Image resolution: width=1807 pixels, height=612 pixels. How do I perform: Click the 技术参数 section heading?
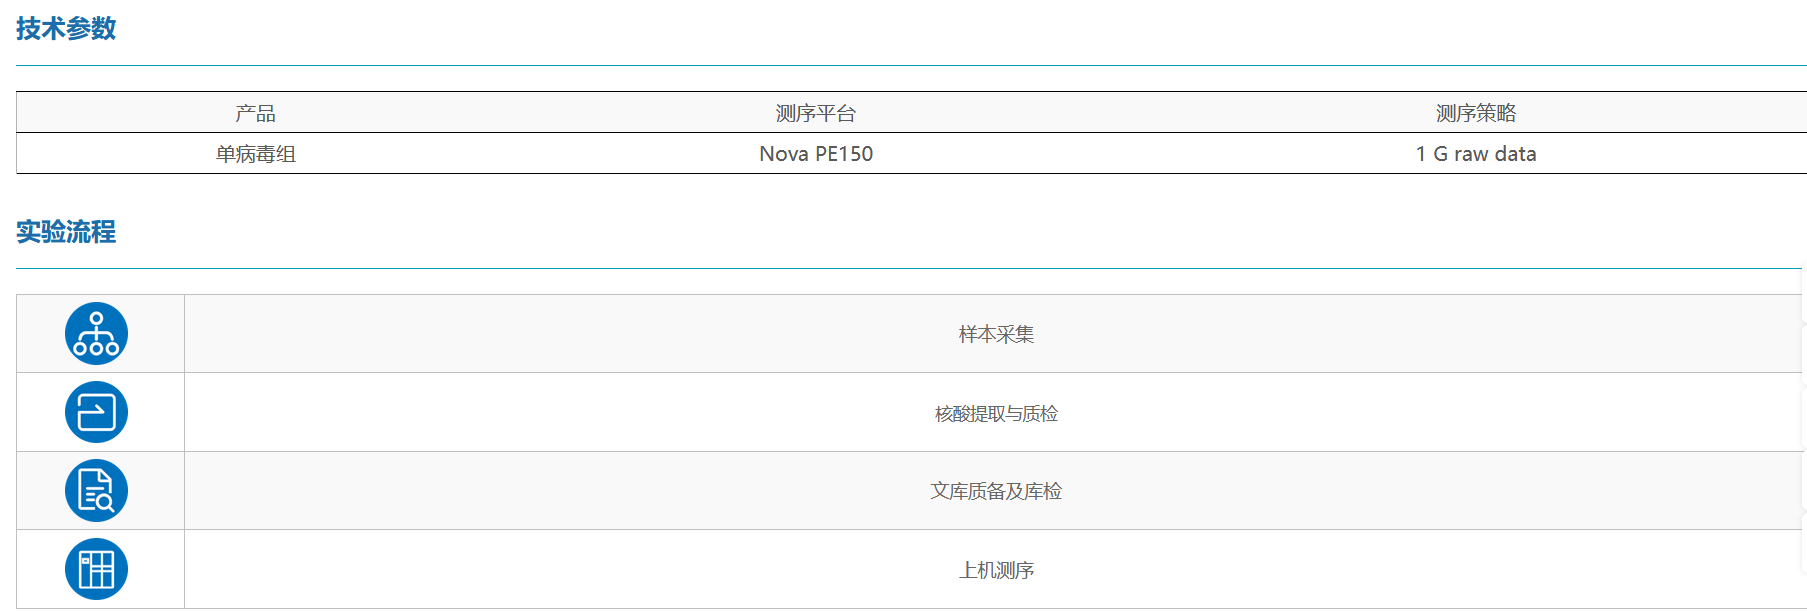tap(66, 29)
